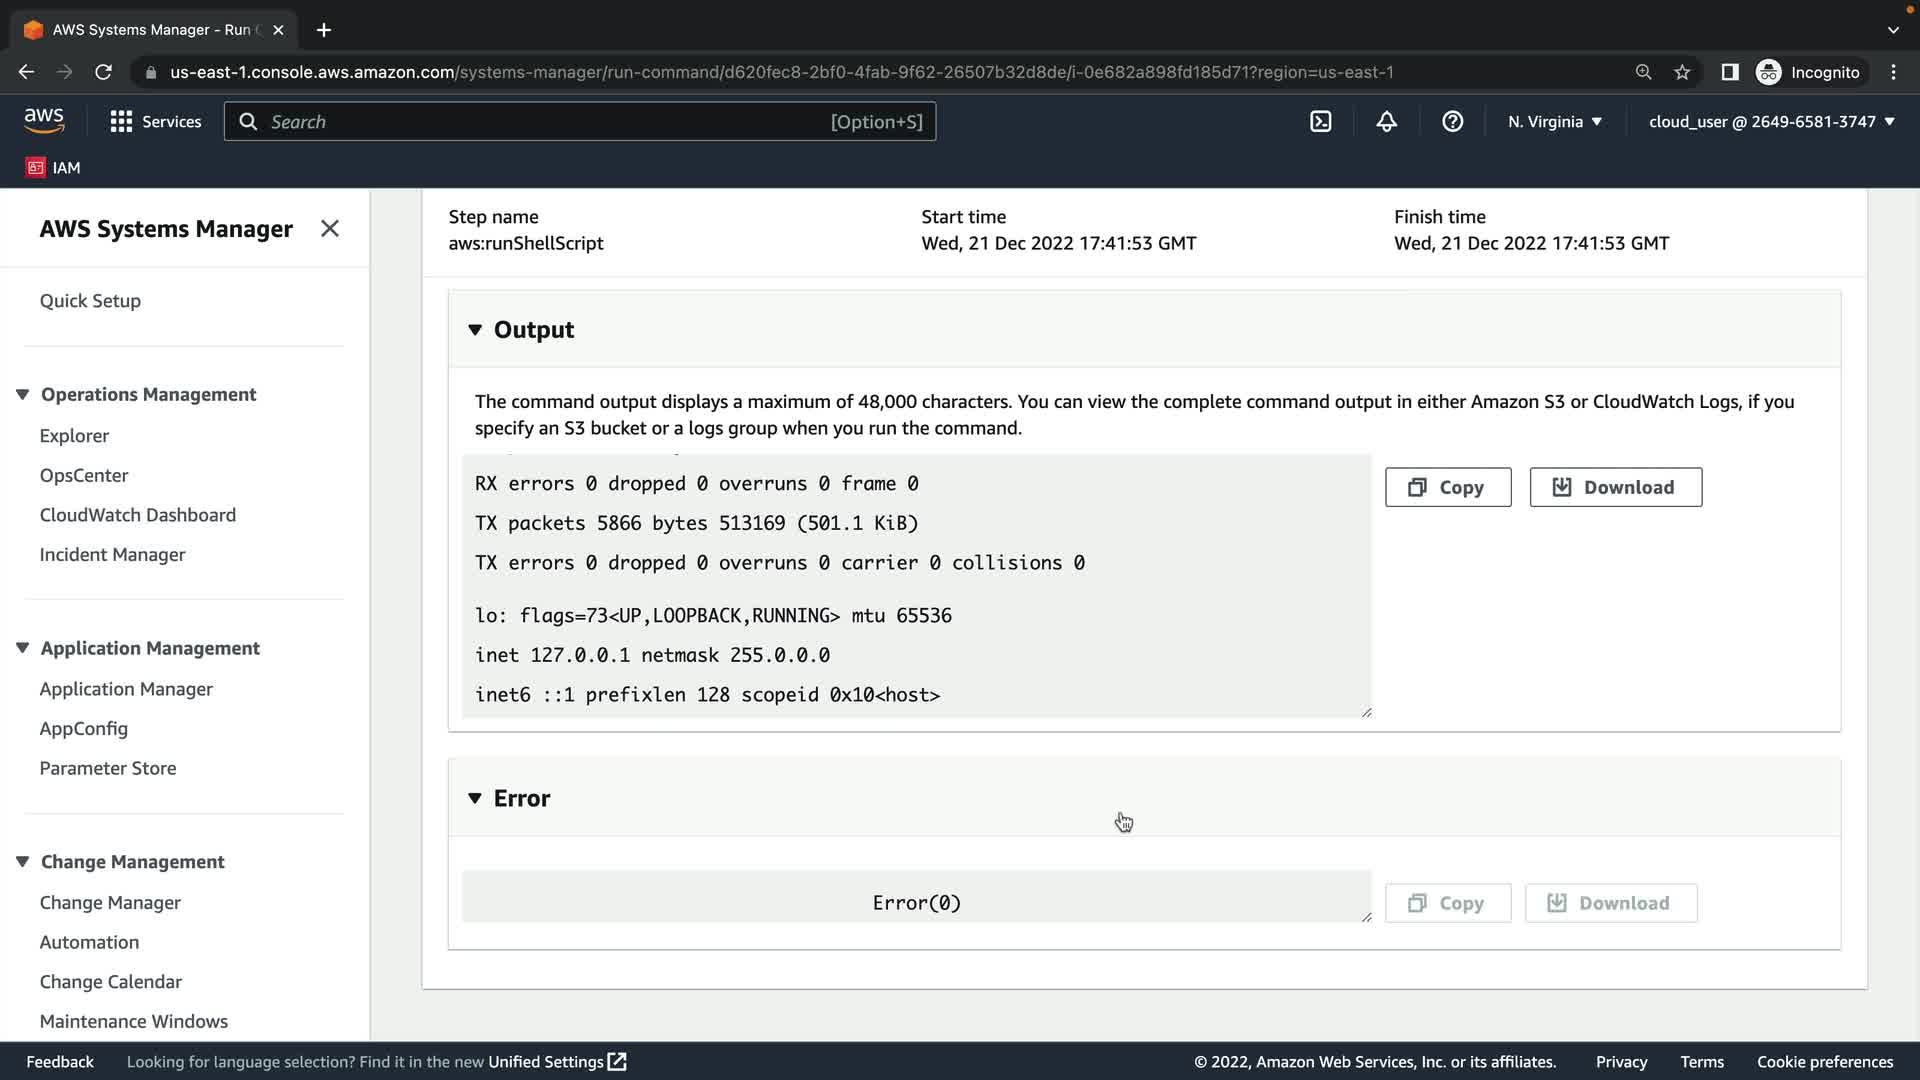
Task: Open AWS CloudShell terminal icon
Action: tap(1320, 121)
